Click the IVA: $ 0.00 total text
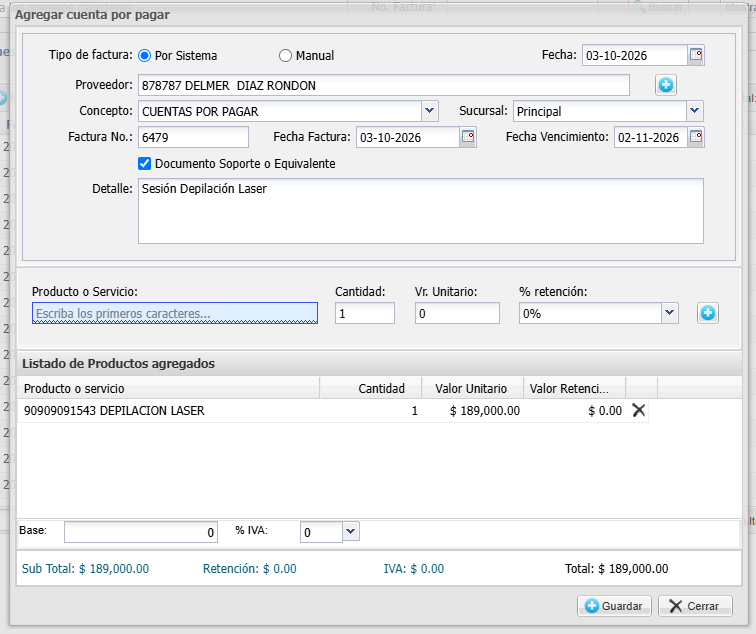756x634 pixels. (414, 569)
